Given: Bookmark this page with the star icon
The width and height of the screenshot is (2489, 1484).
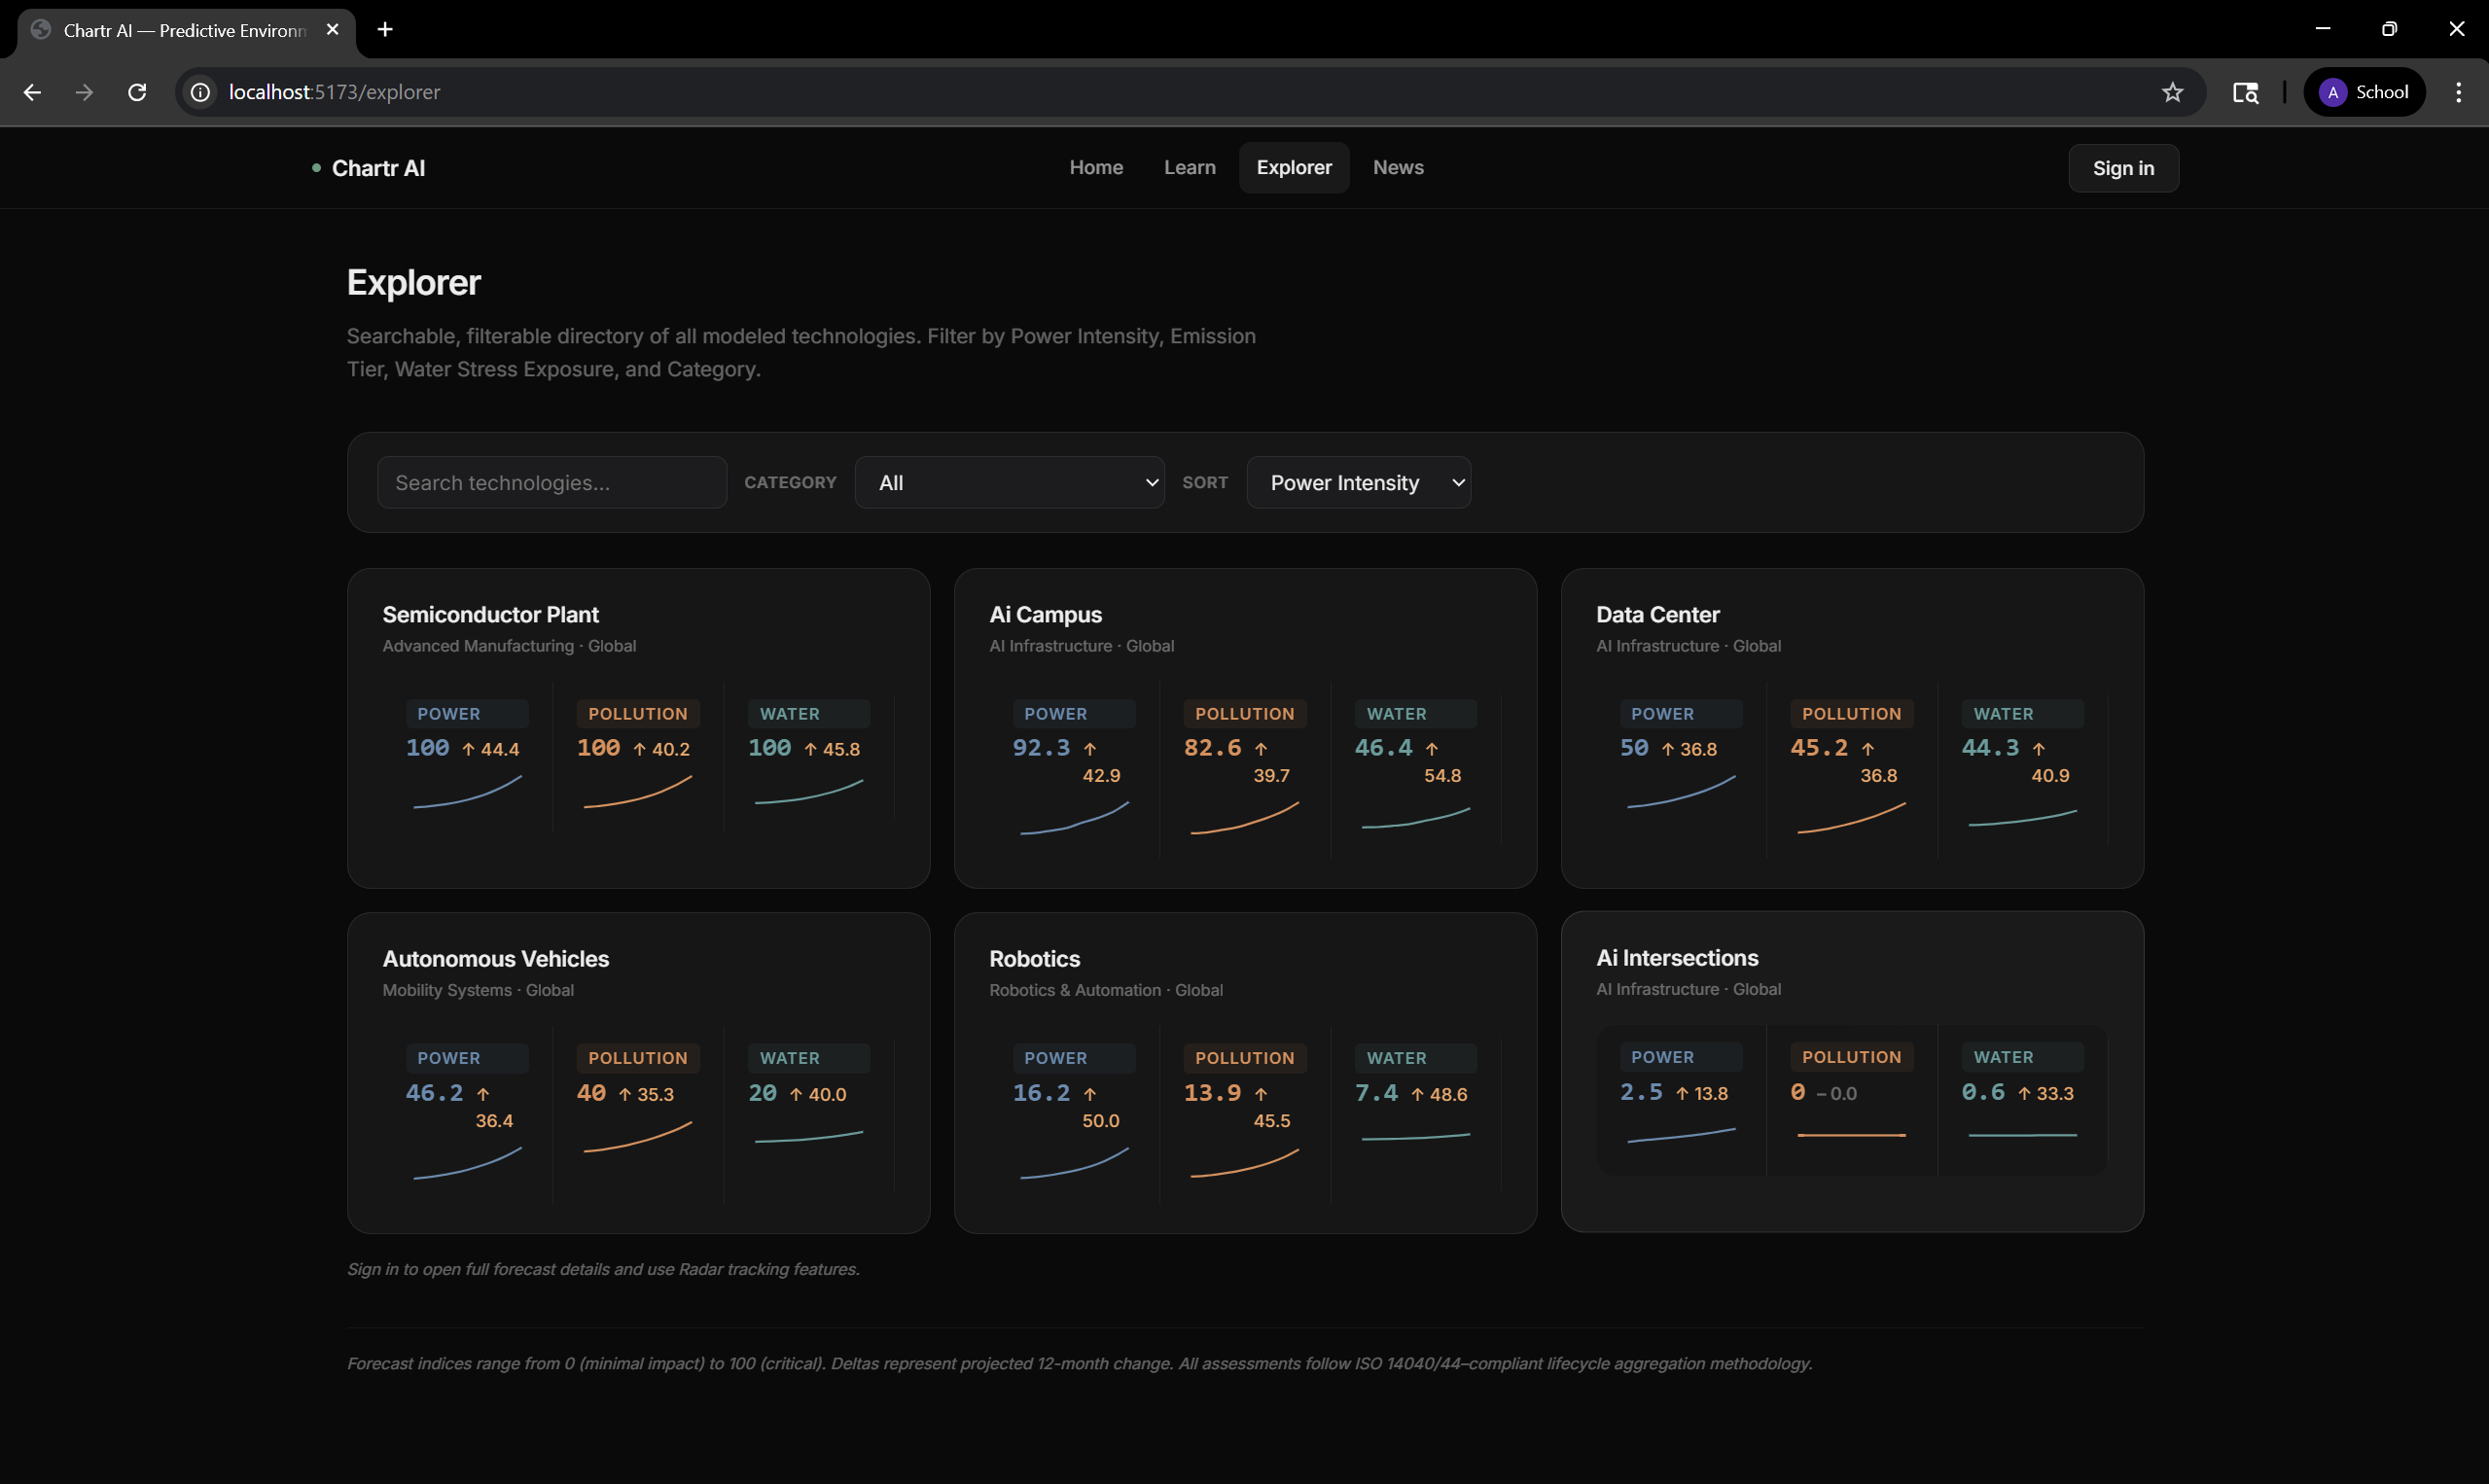Looking at the screenshot, I should pyautogui.click(x=2172, y=92).
